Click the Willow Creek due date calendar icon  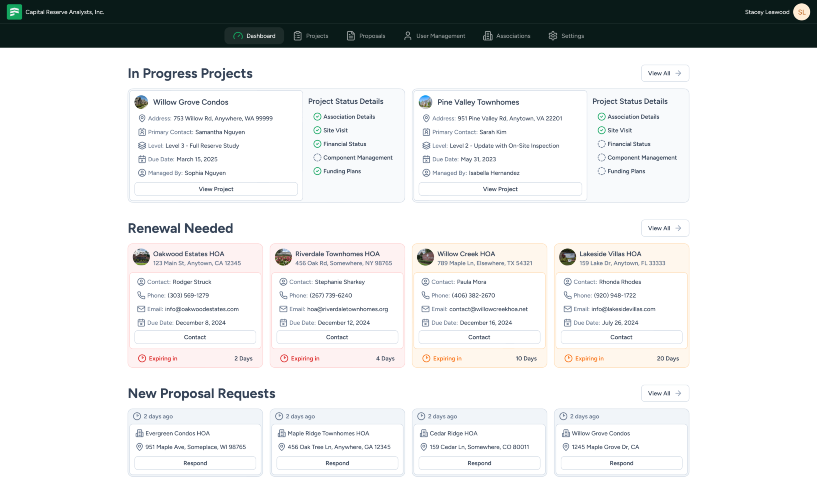coord(425,322)
